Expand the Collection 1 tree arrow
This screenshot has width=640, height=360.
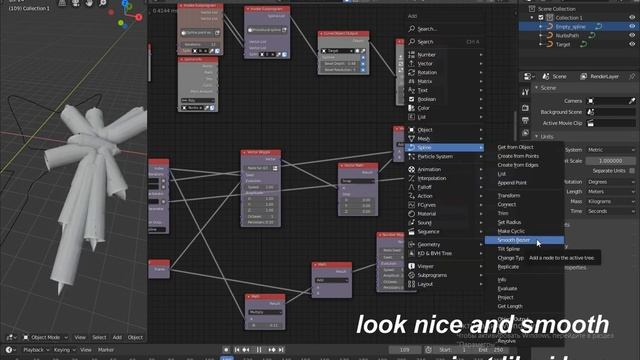532,18
